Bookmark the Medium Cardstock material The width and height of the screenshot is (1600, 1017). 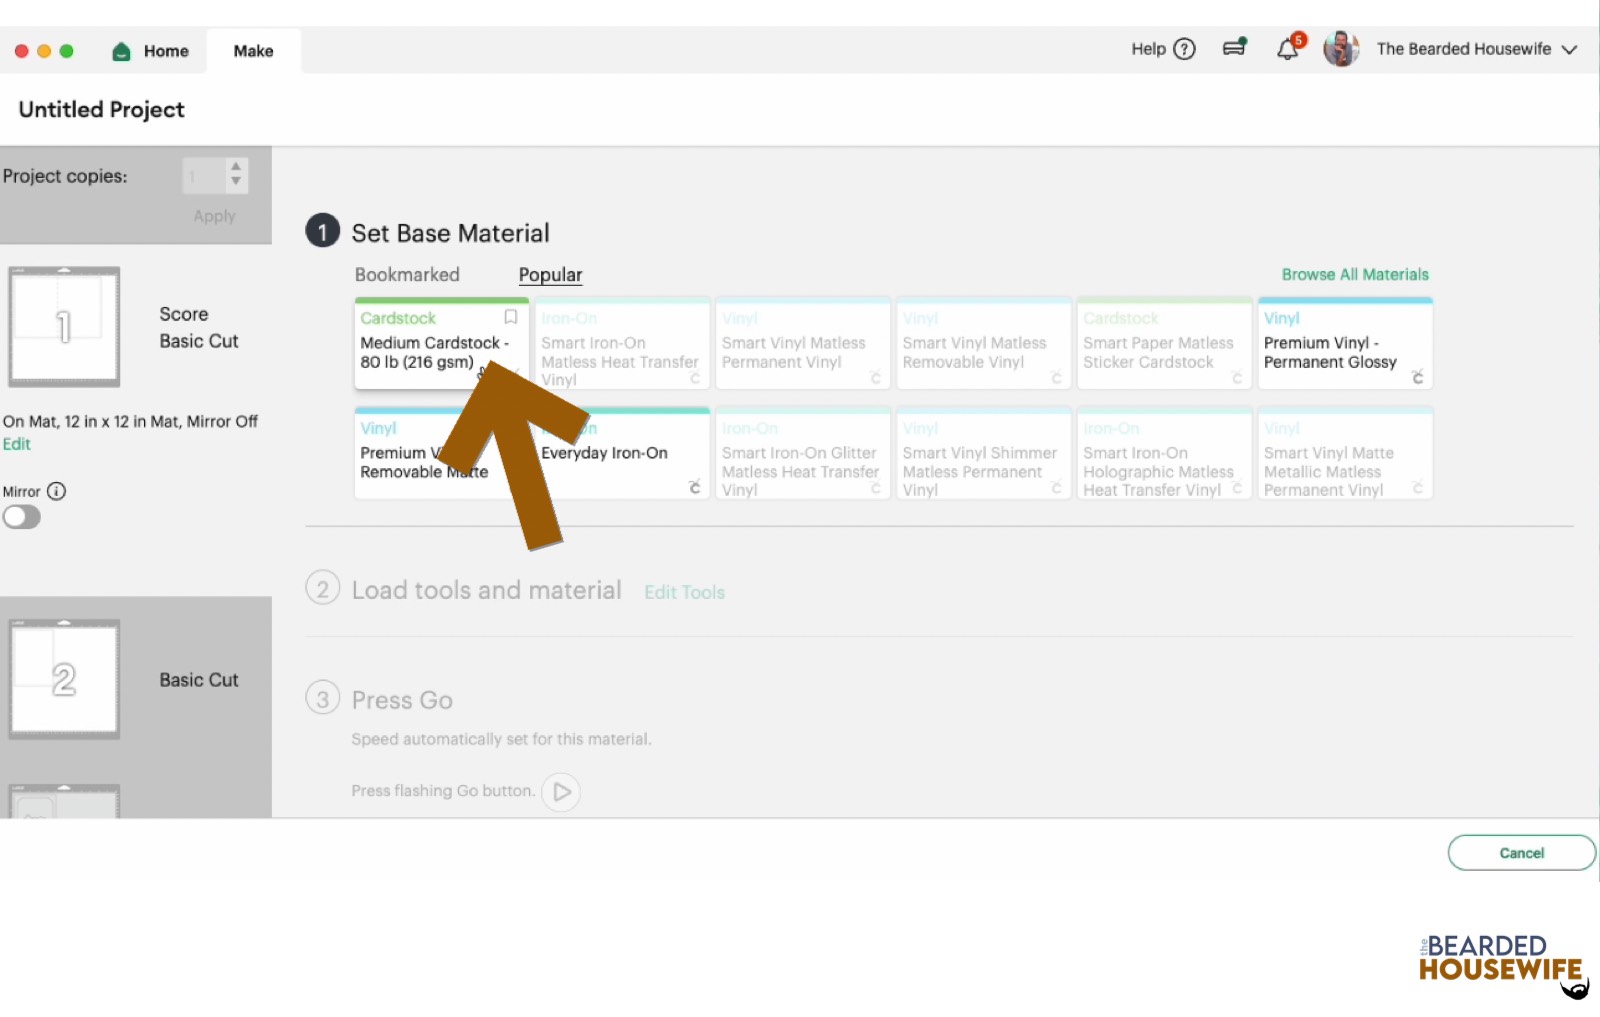[511, 317]
